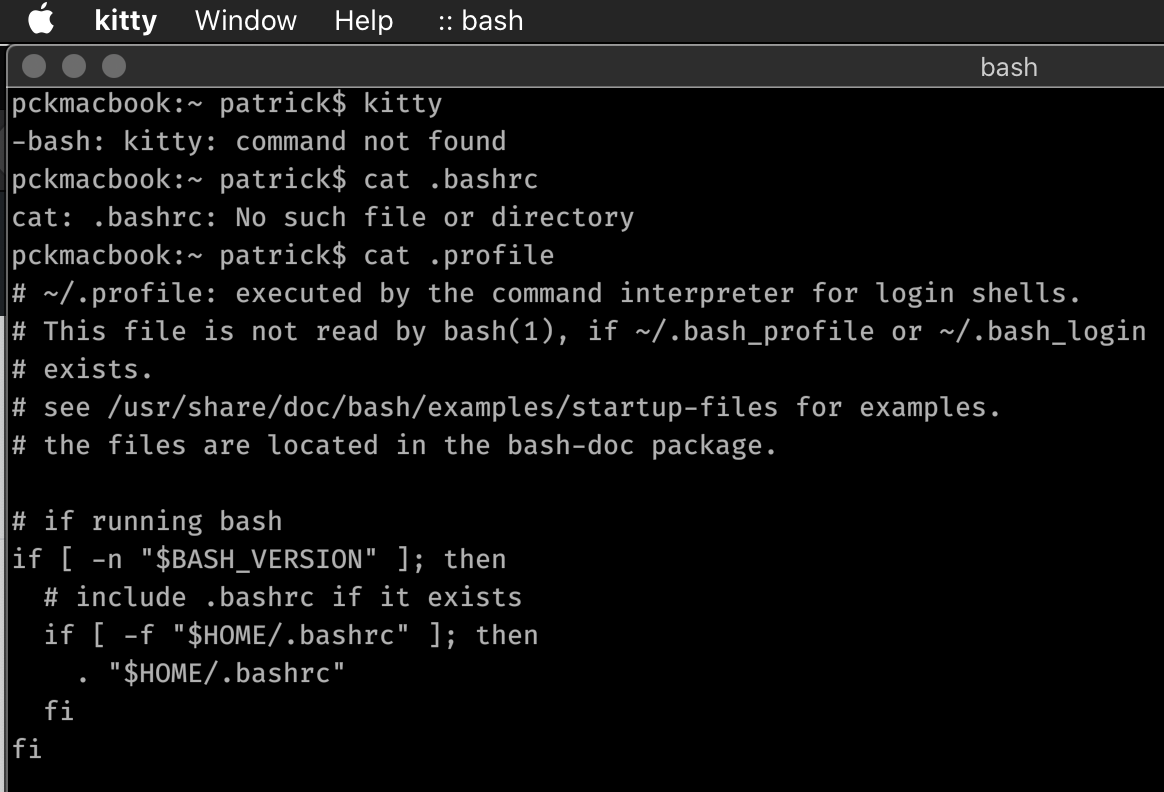
Task: Click the yellow minimize traffic light
Action: pos(74,67)
